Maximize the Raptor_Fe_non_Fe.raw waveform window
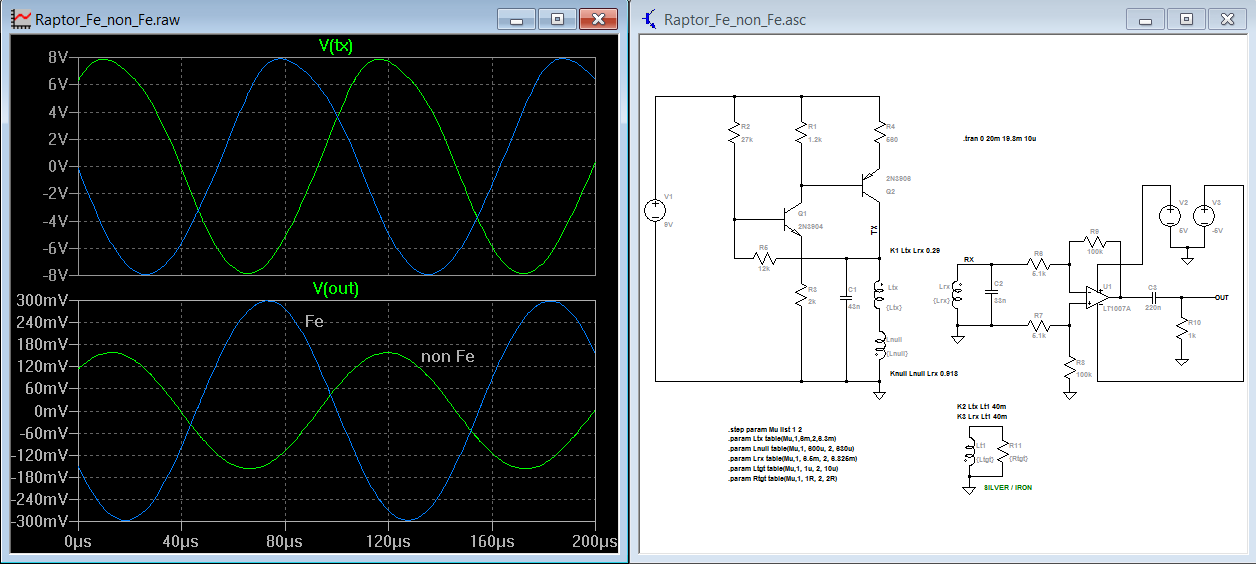Image resolution: width=1256 pixels, height=564 pixels. pos(558,19)
